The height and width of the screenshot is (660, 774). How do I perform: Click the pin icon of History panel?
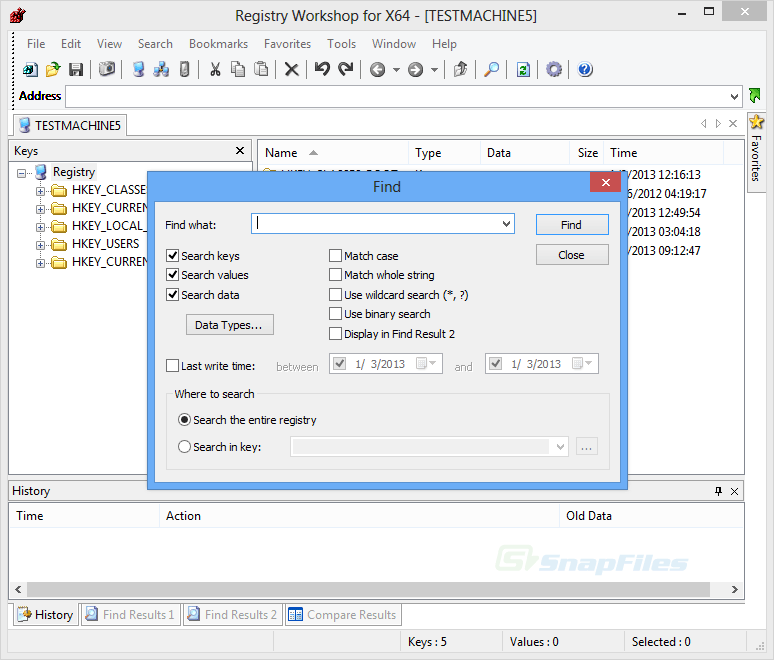(718, 491)
